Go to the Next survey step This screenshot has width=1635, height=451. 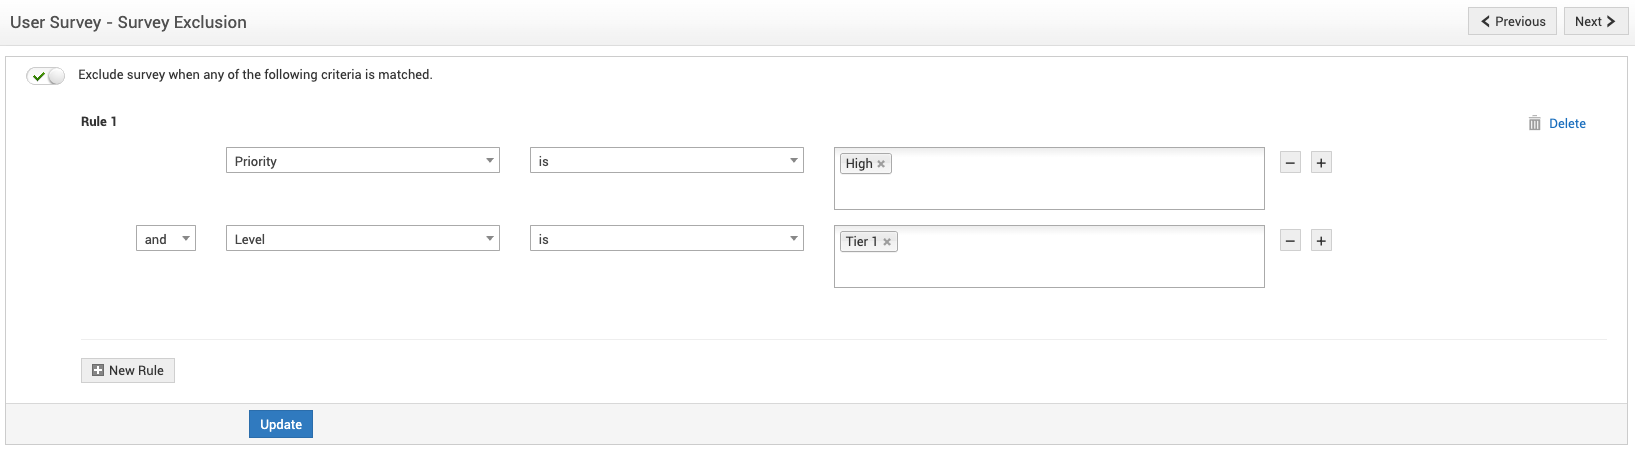coord(1594,22)
